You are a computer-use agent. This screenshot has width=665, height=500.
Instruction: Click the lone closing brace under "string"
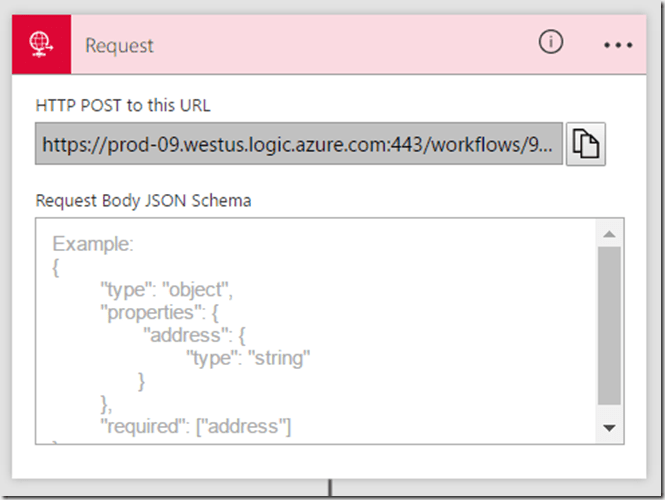click(x=142, y=381)
